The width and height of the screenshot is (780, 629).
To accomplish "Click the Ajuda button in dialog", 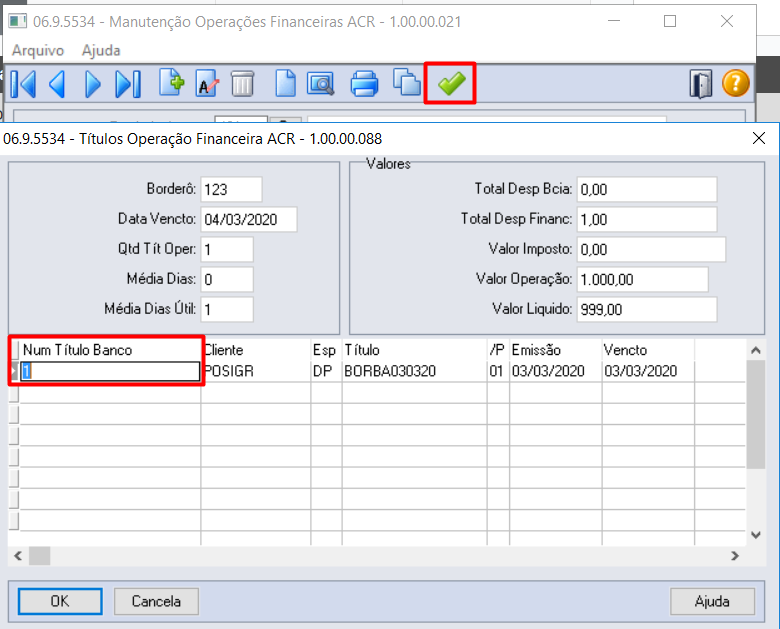I will point(712,601).
